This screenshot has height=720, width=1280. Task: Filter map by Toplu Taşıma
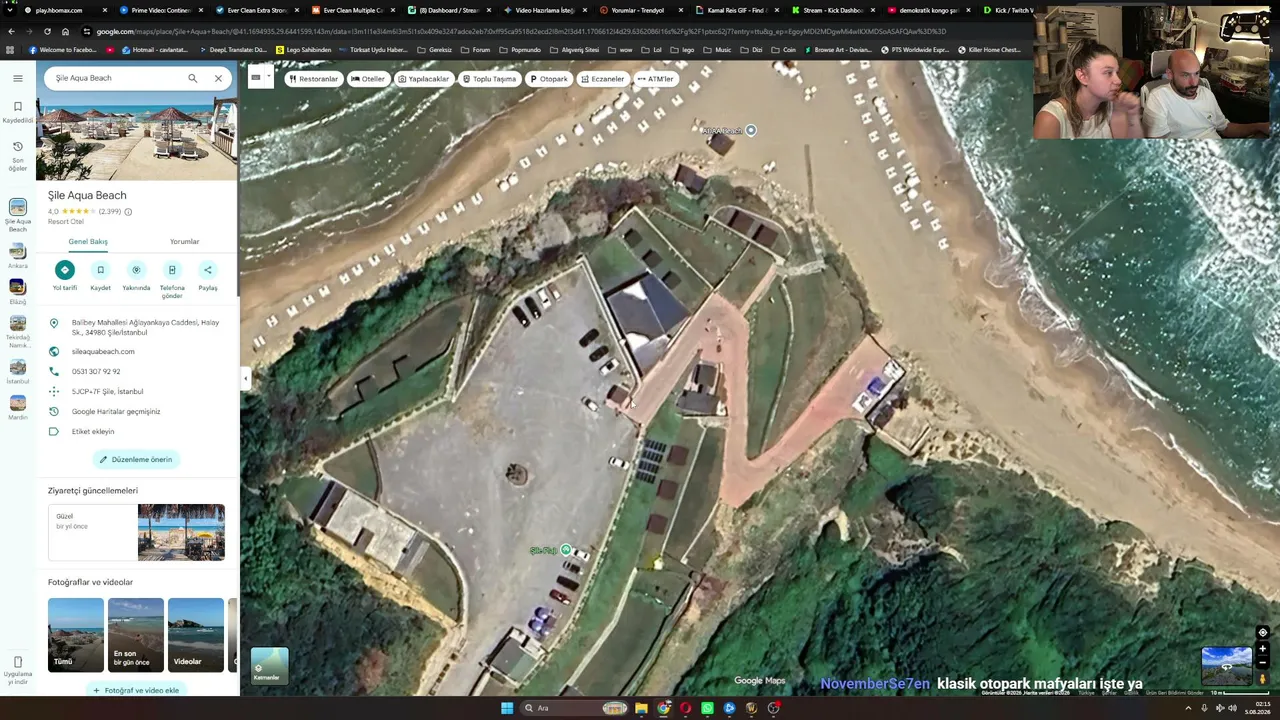[490, 79]
